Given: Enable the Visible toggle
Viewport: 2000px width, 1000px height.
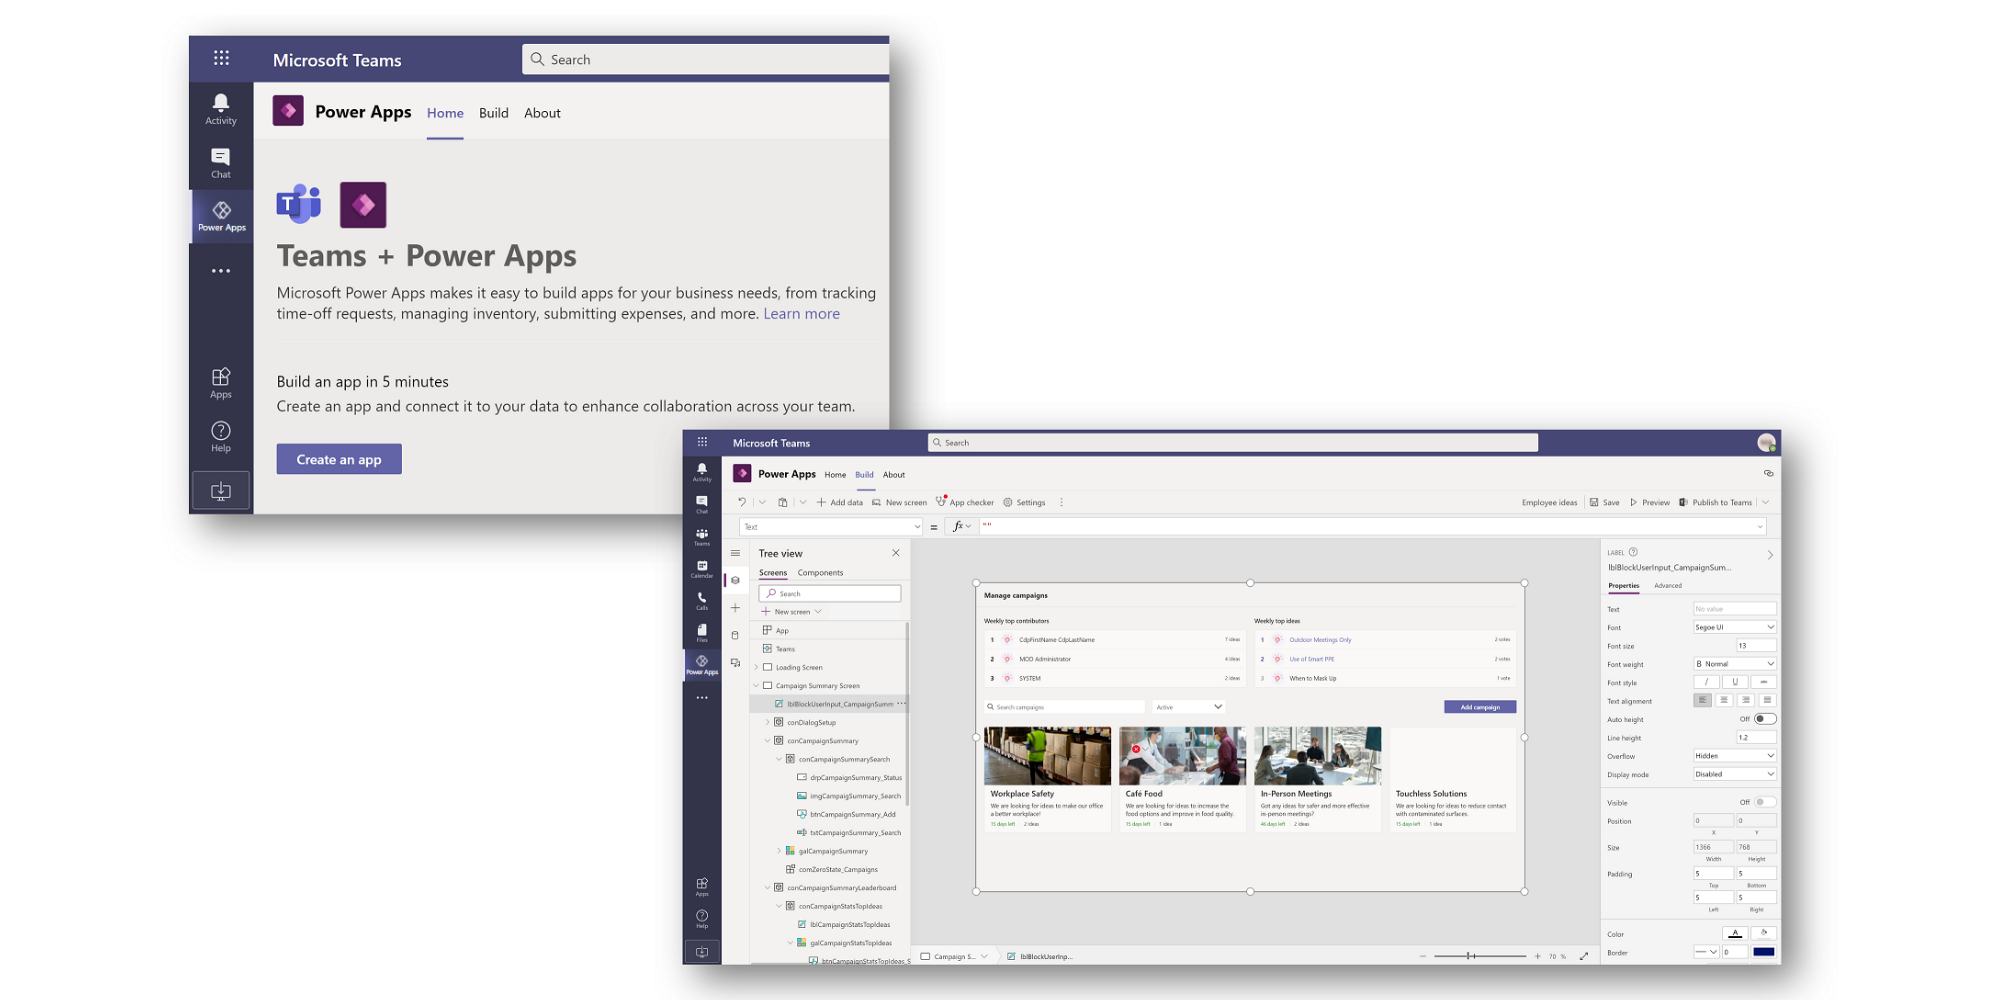Looking at the screenshot, I should click(x=1763, y=801).
